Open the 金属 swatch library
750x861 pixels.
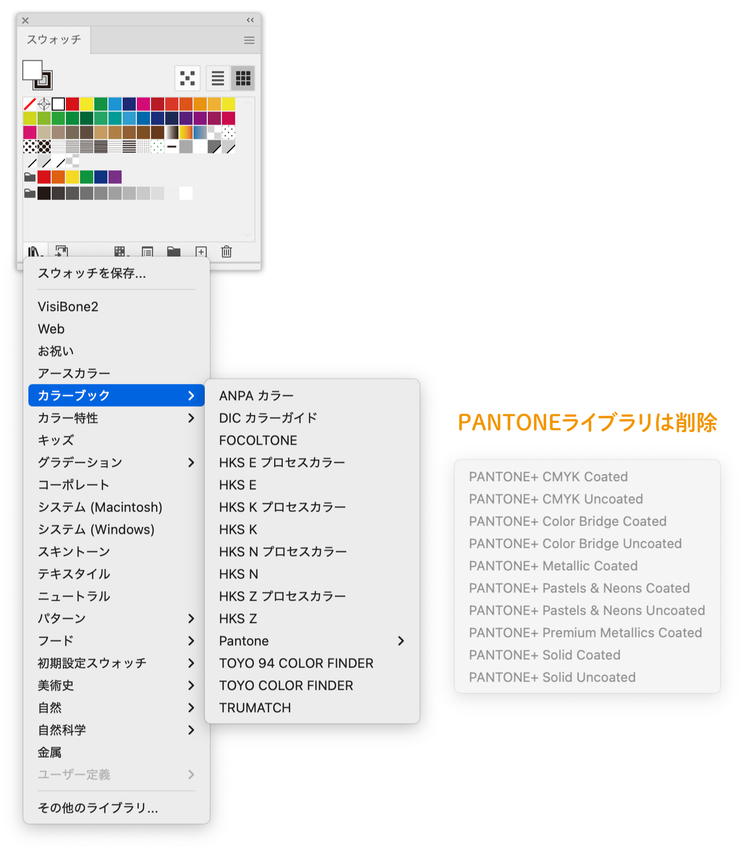(x=116, y=752)
